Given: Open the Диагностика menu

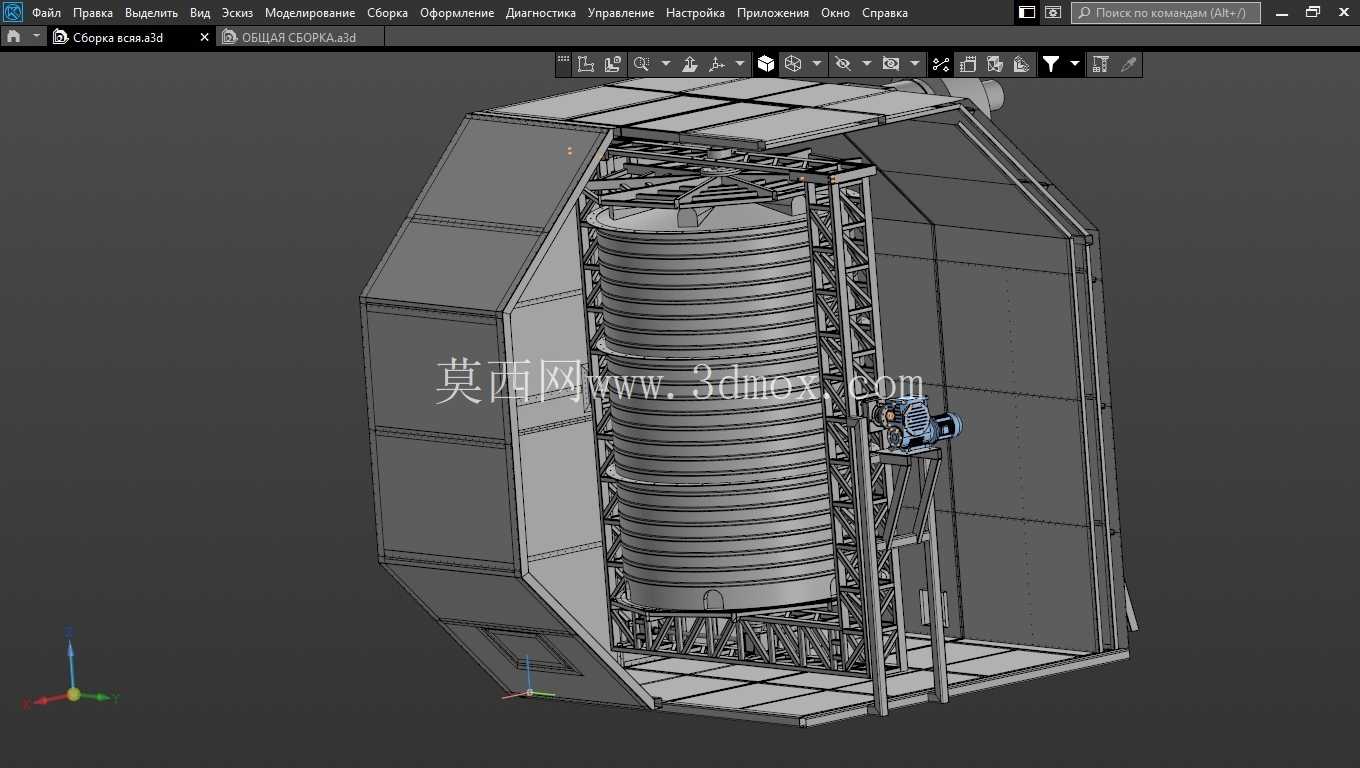Looking at the screenshot, I should pyautogui.click(x=541, y=13).
